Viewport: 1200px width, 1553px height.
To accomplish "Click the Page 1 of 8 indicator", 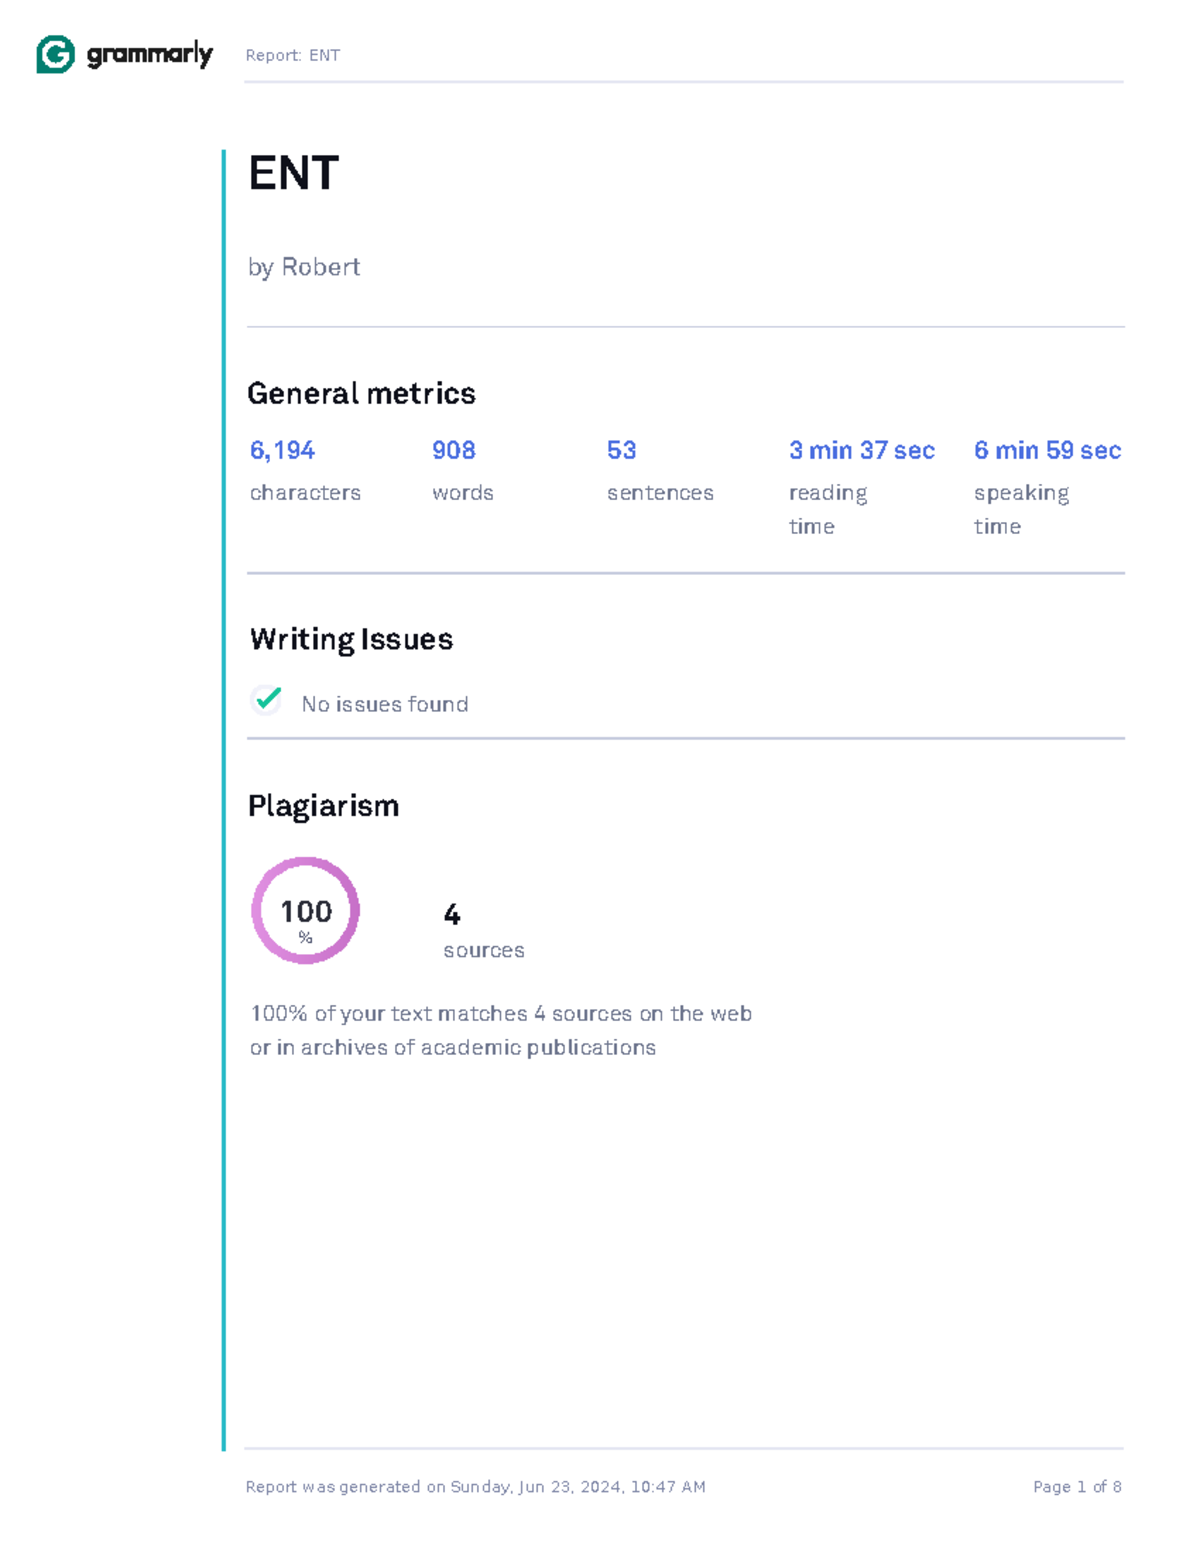I will click(x=1077, y=1487).
